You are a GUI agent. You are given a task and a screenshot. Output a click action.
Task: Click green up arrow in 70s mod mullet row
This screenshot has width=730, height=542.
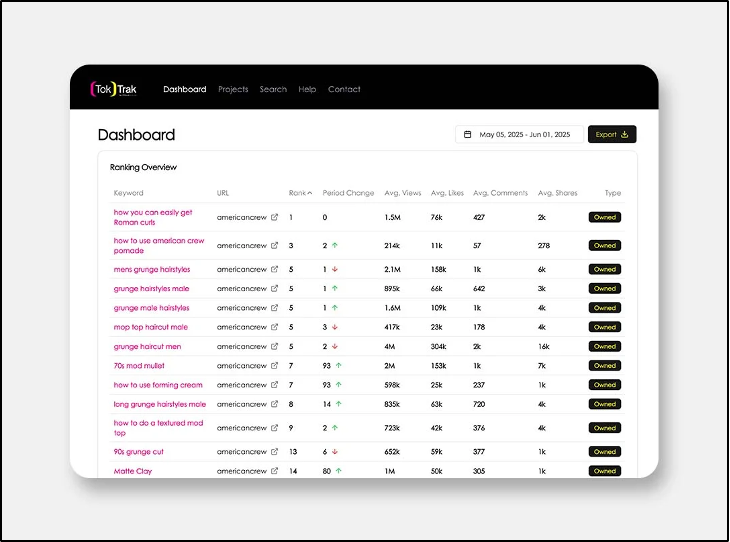pos(338,366)
